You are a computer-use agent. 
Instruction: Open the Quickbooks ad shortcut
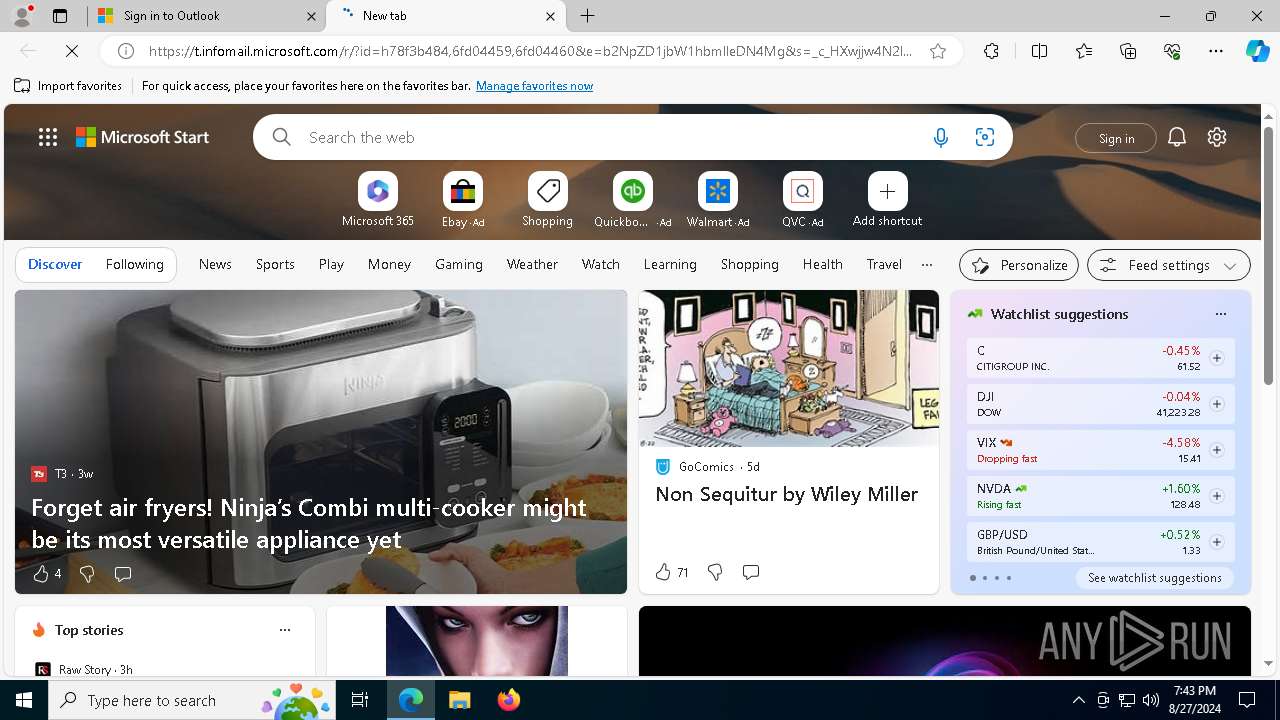(x=632, y=200)
